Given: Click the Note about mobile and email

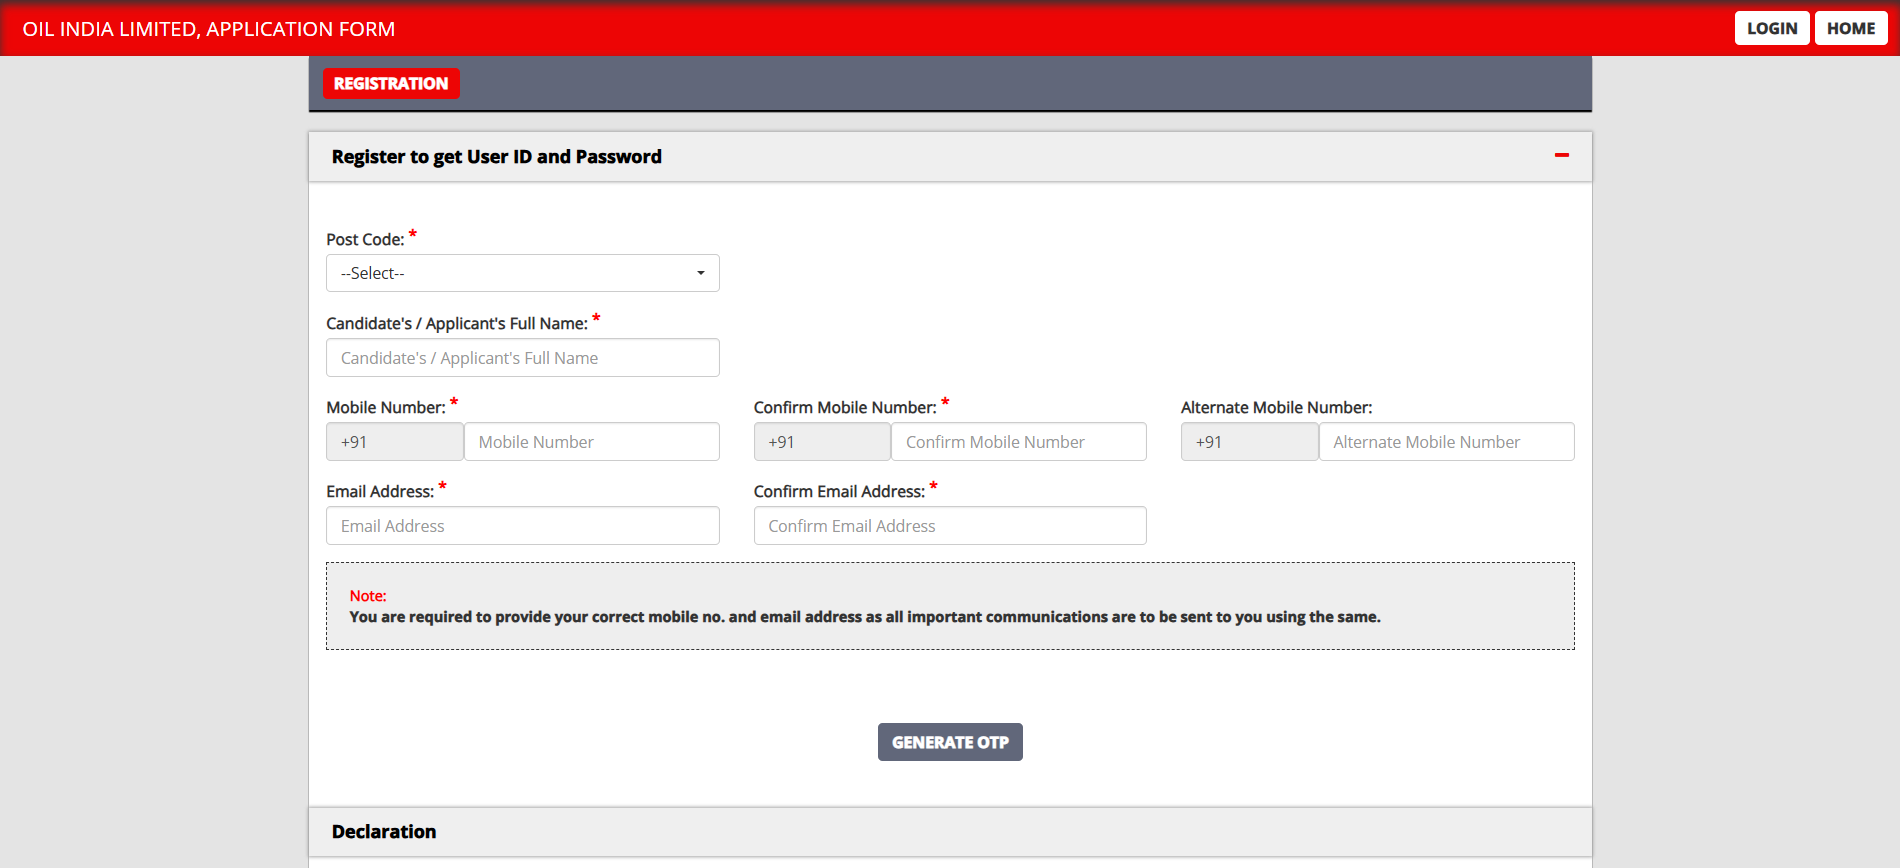Looking at the screenshot, I should (864, 617).
